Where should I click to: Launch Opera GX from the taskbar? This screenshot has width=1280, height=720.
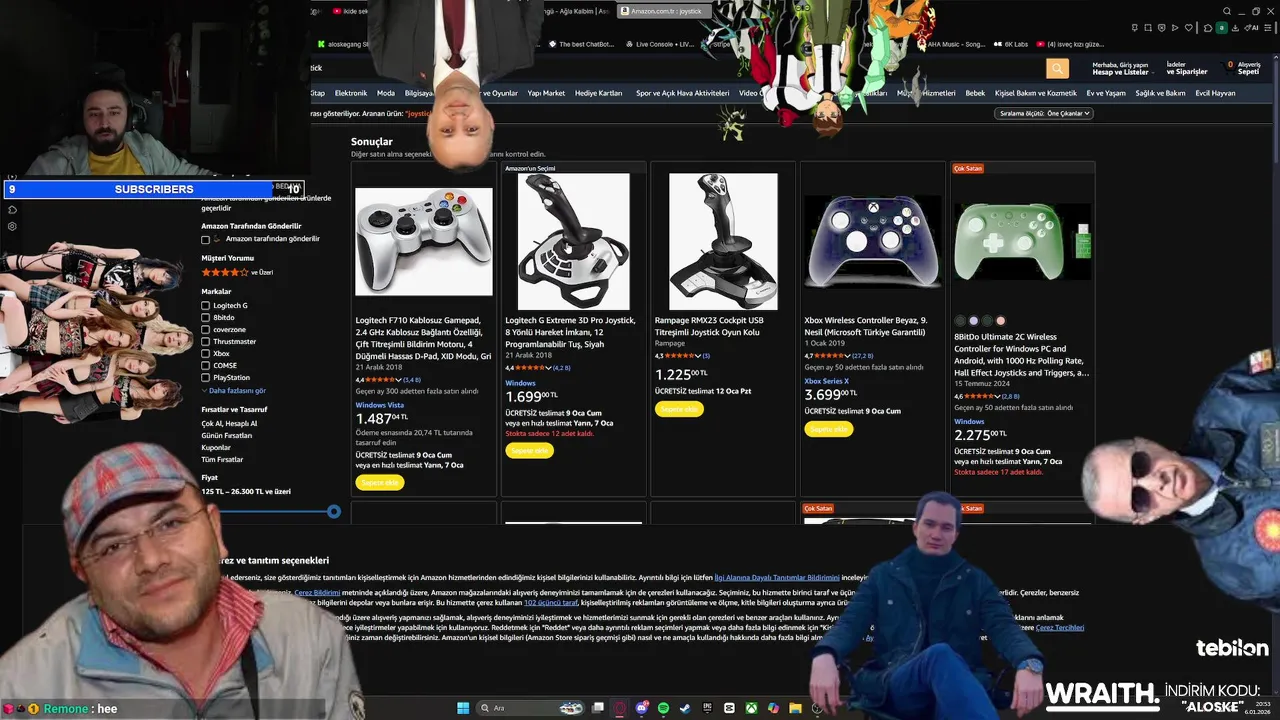[x=620, y=708]
